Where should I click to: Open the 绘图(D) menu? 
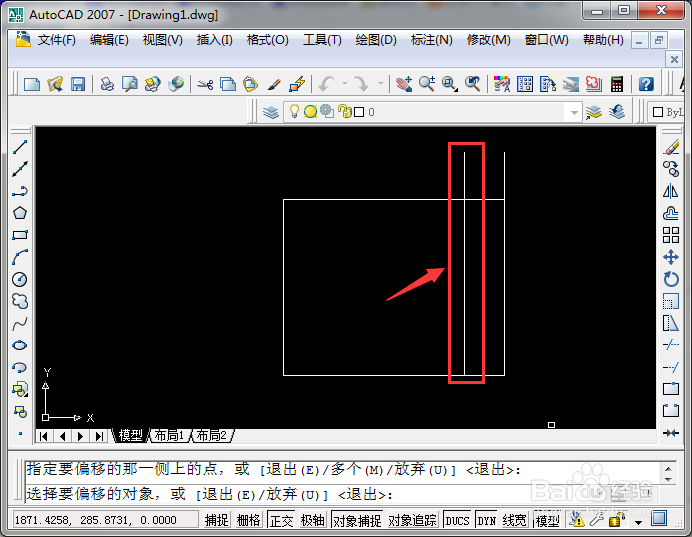tap(376, 40)
